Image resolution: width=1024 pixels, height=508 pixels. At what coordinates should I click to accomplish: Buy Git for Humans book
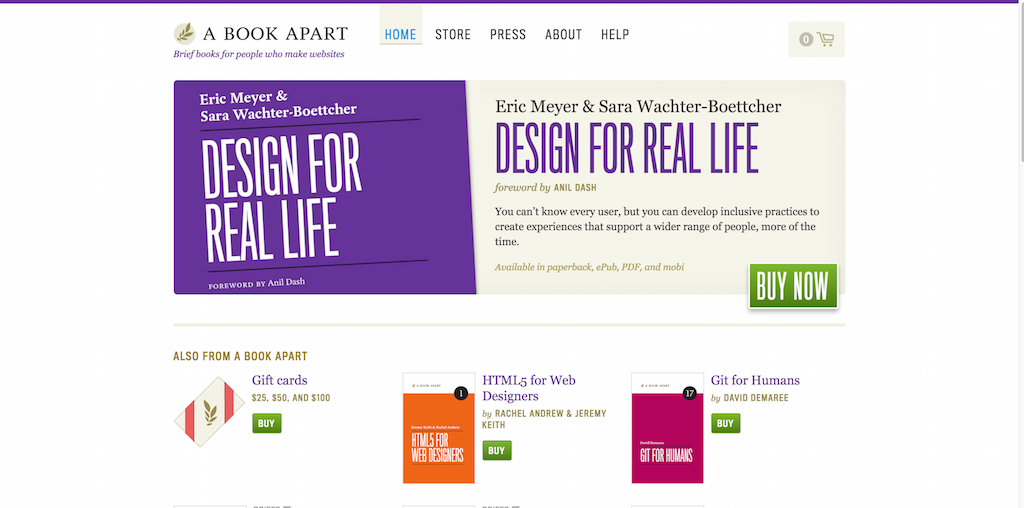[726, 423]
